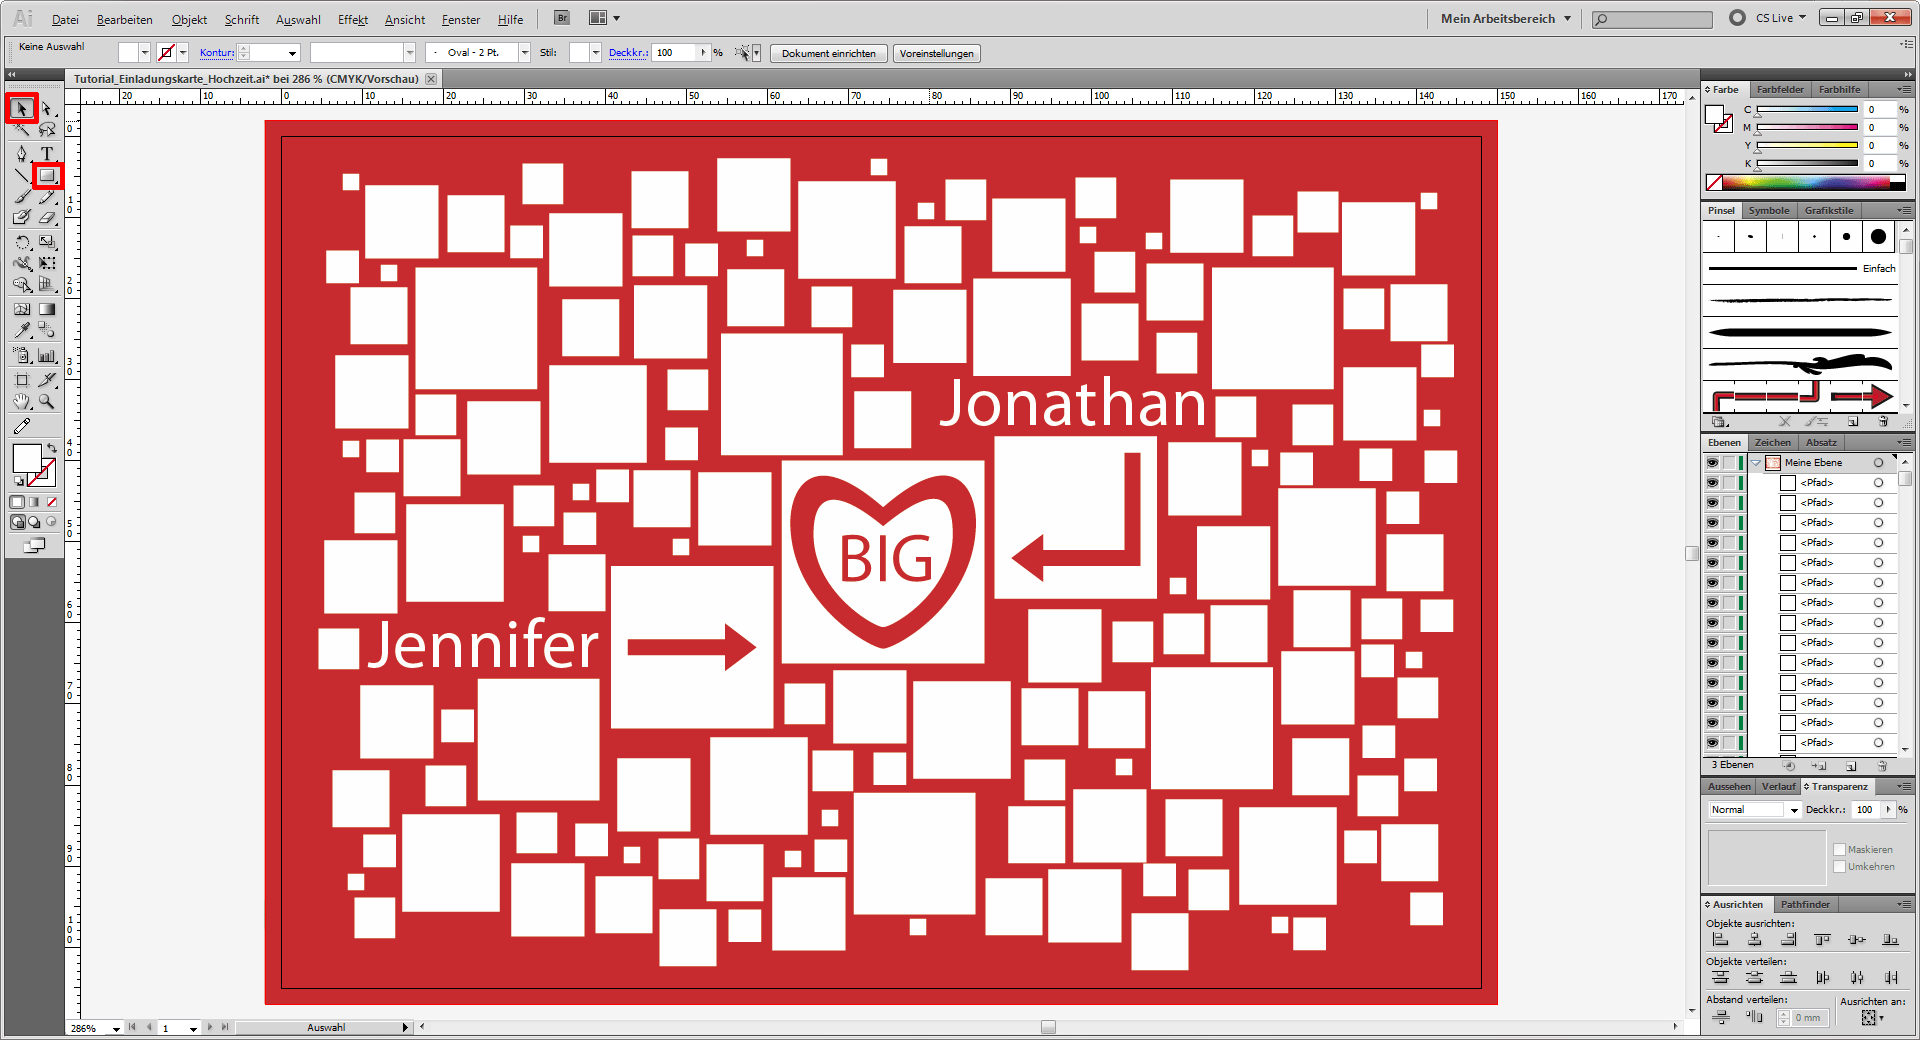The image size is (1920, 1040).
Task: Collapse the Meine Ebene layer tree
Action: tap(1756, 463)
